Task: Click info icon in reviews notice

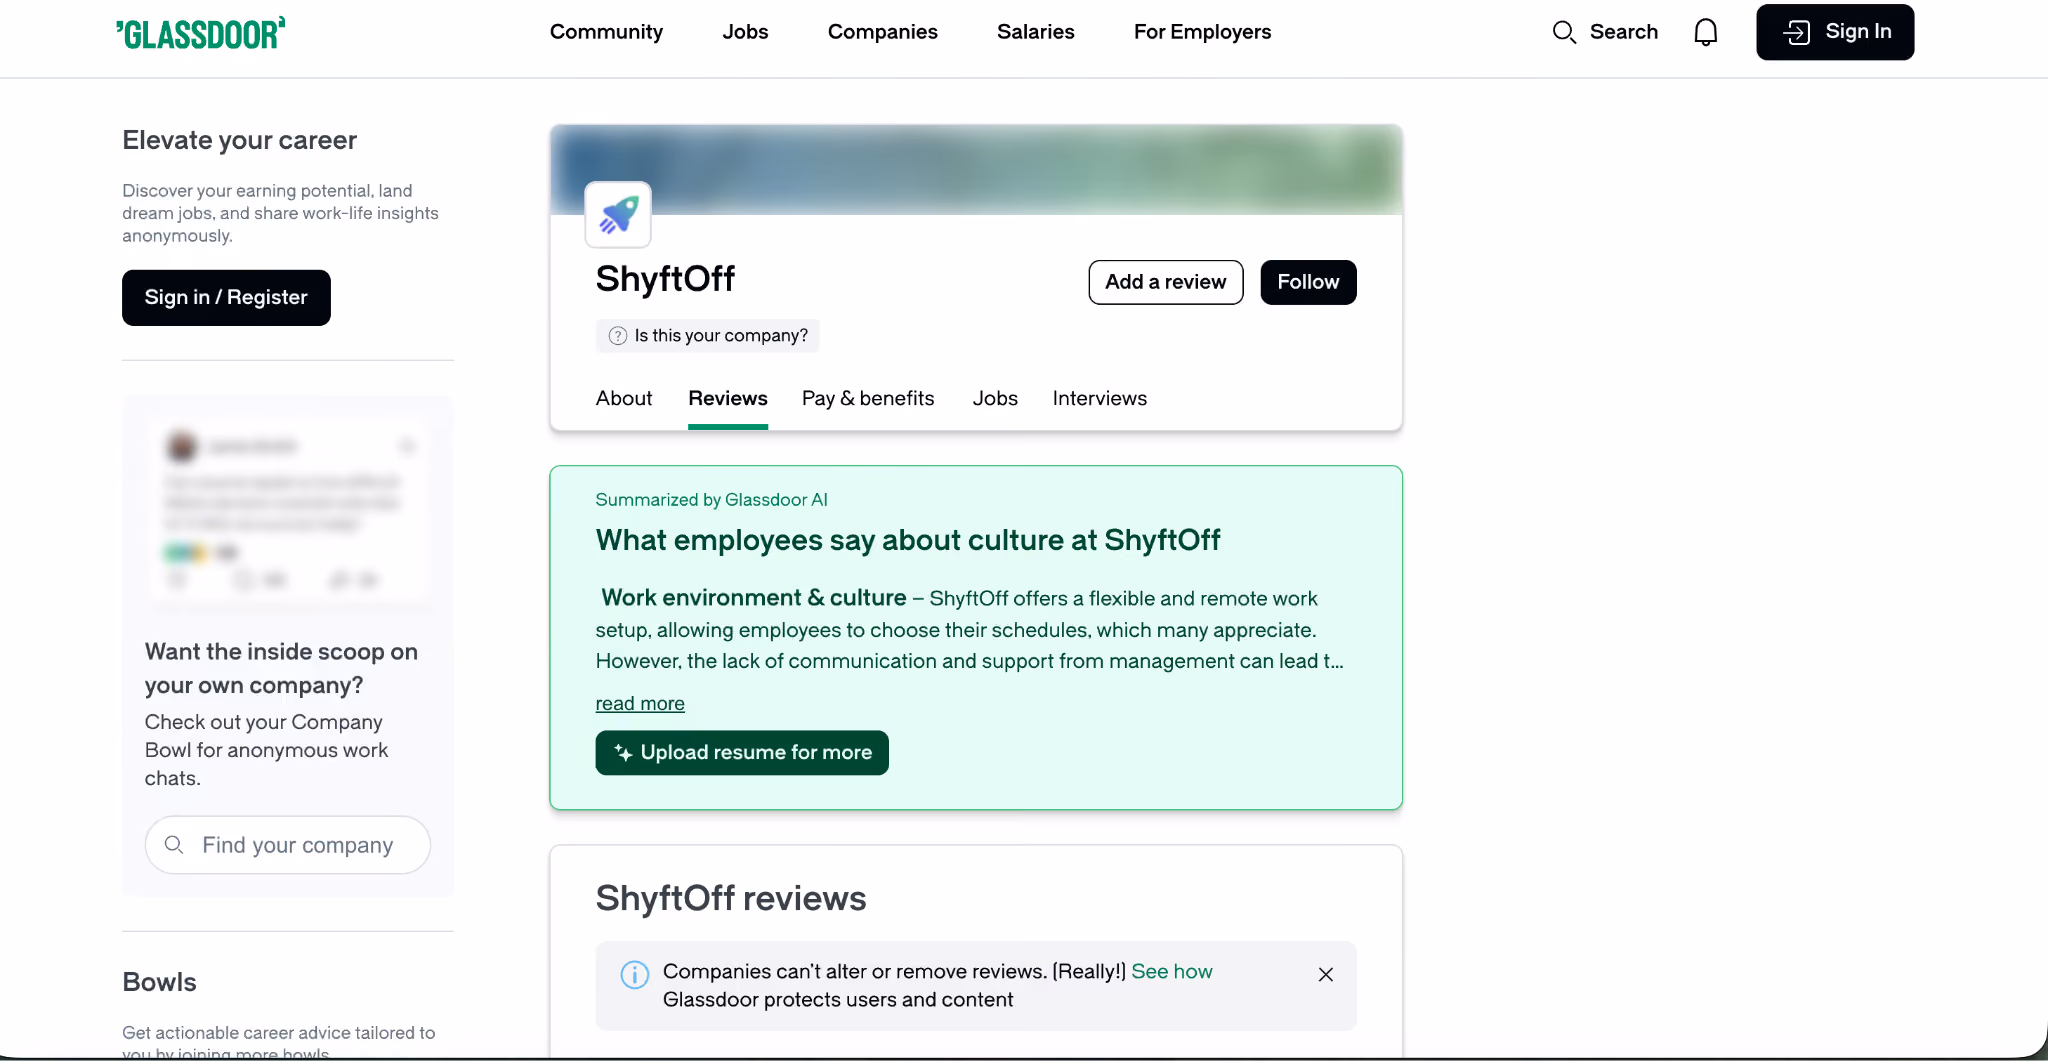Action: tap(635, 974)
